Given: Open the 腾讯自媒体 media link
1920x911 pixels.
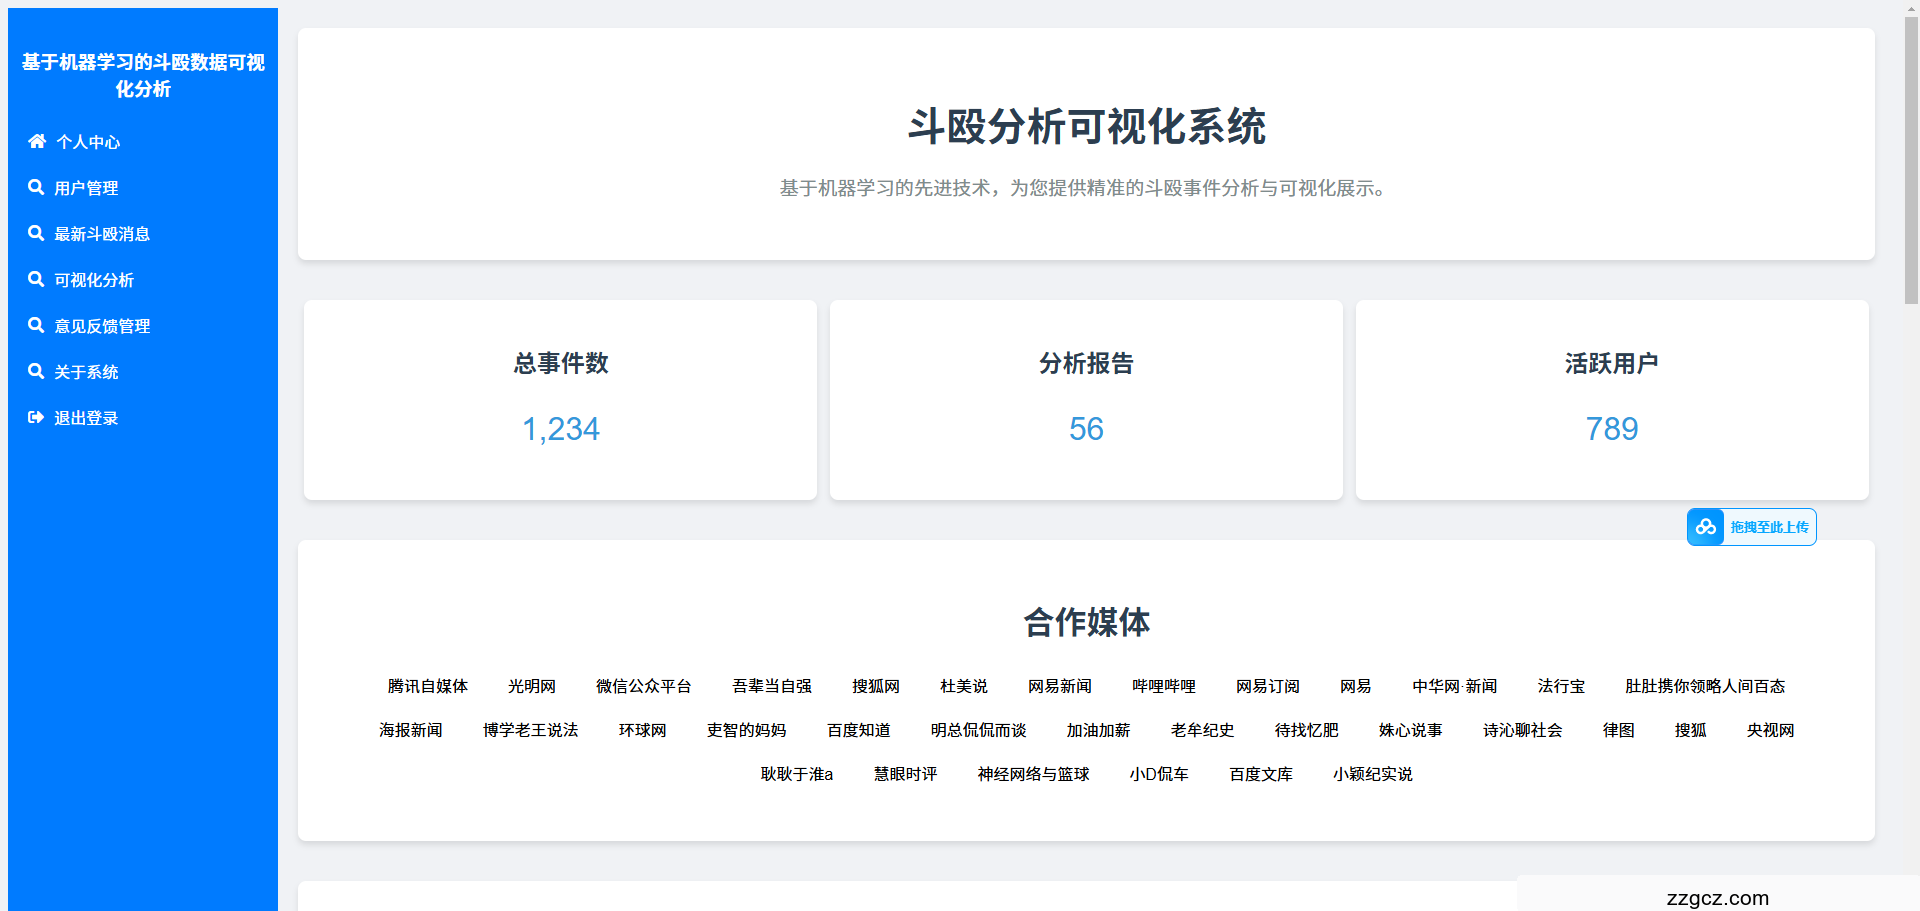Looking at the screenshot, I should (x=427, y=686).
